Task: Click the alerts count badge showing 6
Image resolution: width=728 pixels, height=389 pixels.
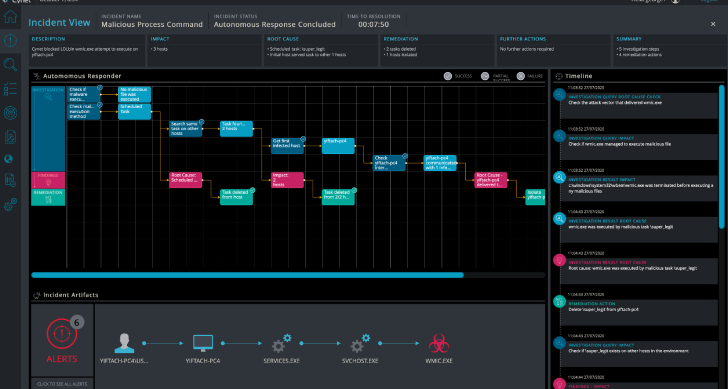Action: (77, 322)
